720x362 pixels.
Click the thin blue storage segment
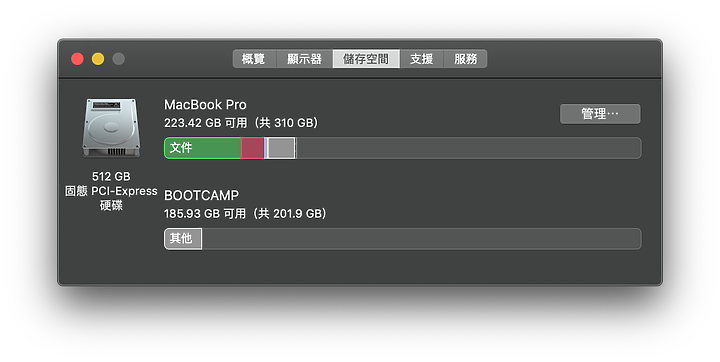266,148
